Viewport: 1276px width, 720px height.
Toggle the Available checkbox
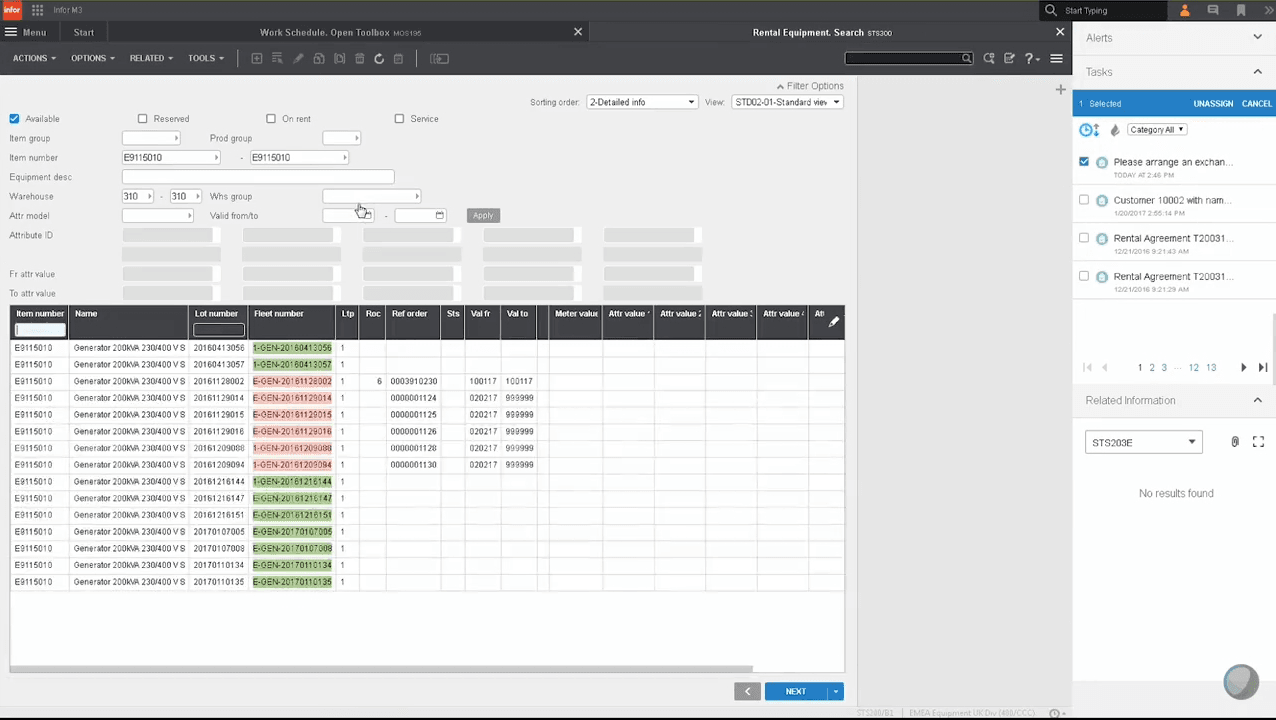(x=14, y=118)
